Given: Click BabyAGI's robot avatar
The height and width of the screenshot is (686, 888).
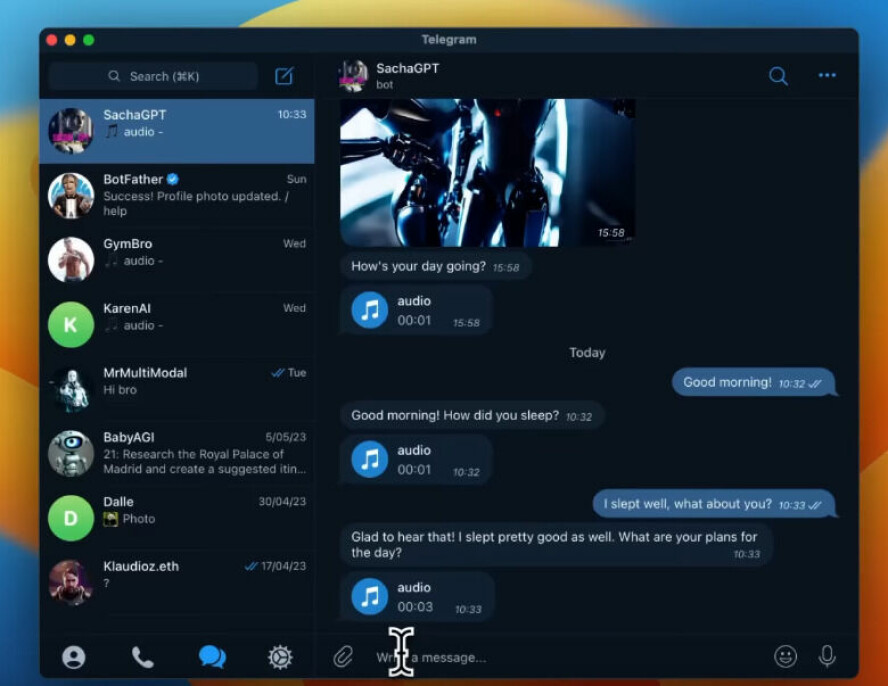Looking at the screenshot, I should click(71, 454).
